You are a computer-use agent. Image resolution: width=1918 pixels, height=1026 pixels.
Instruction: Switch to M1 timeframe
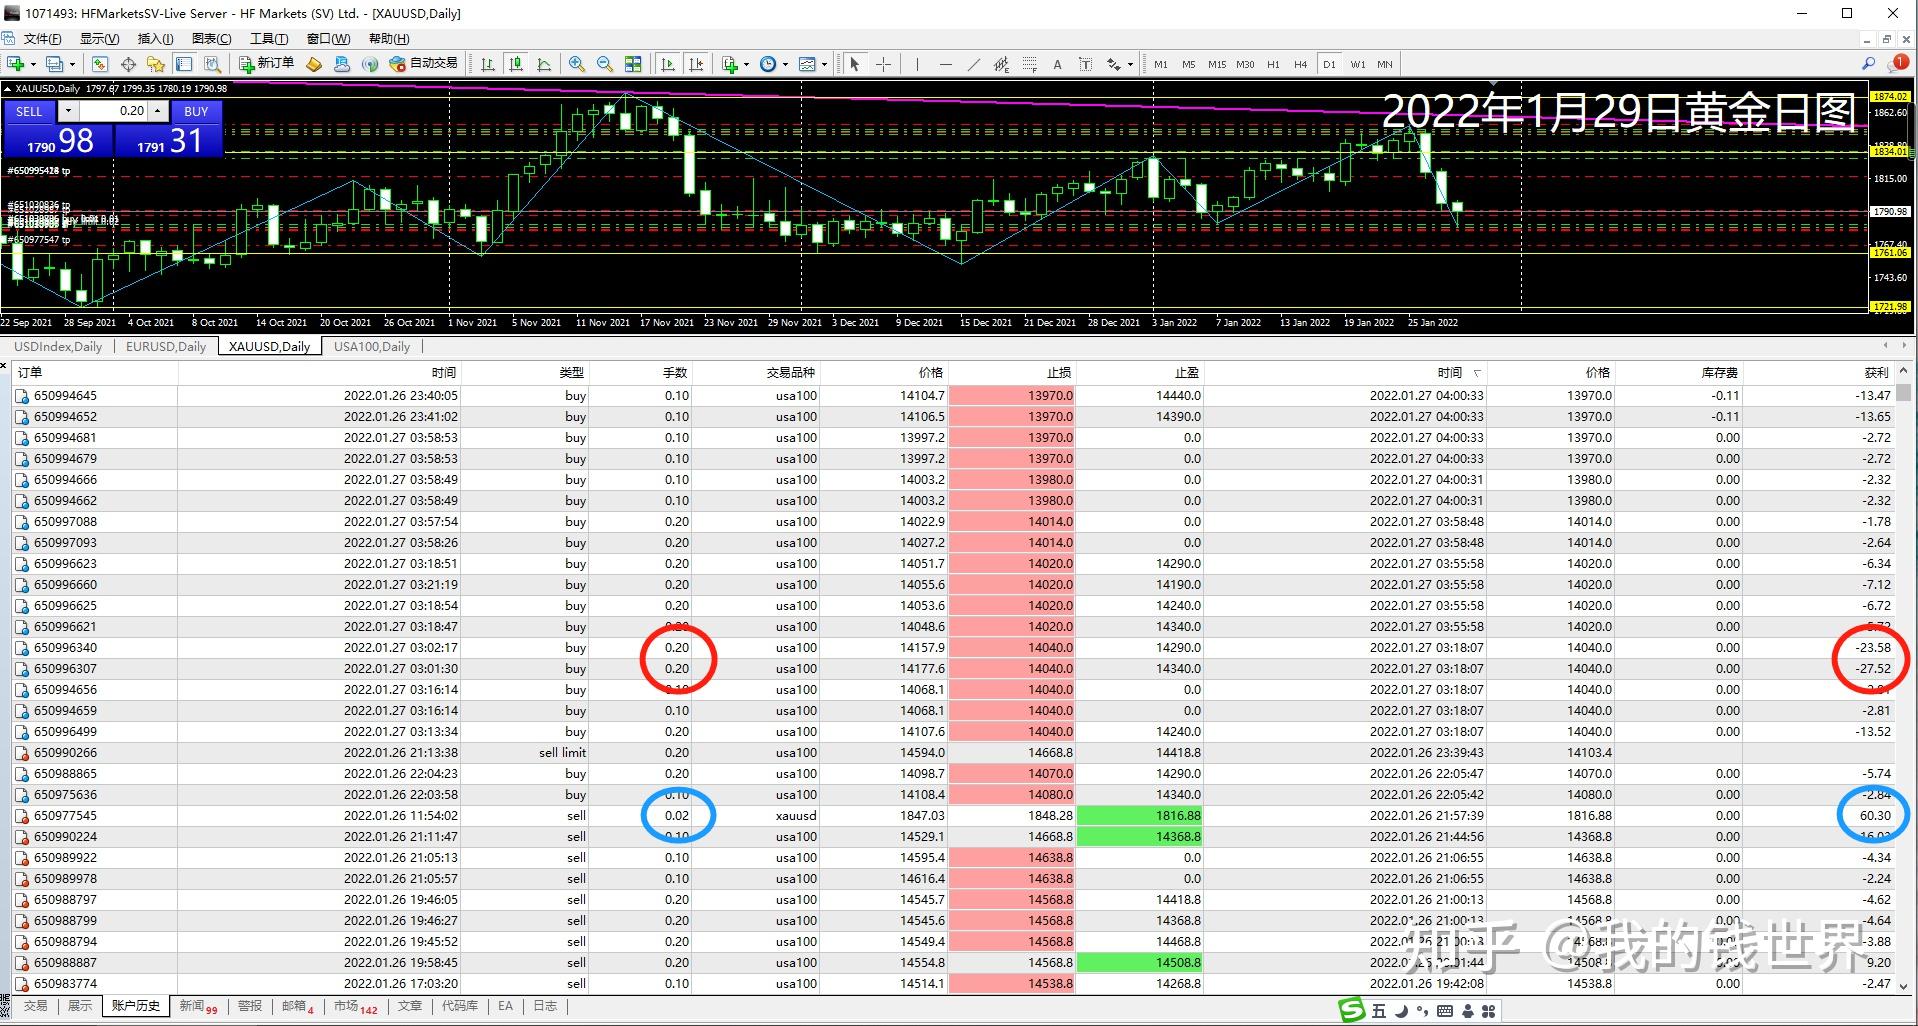(1161, 64)
